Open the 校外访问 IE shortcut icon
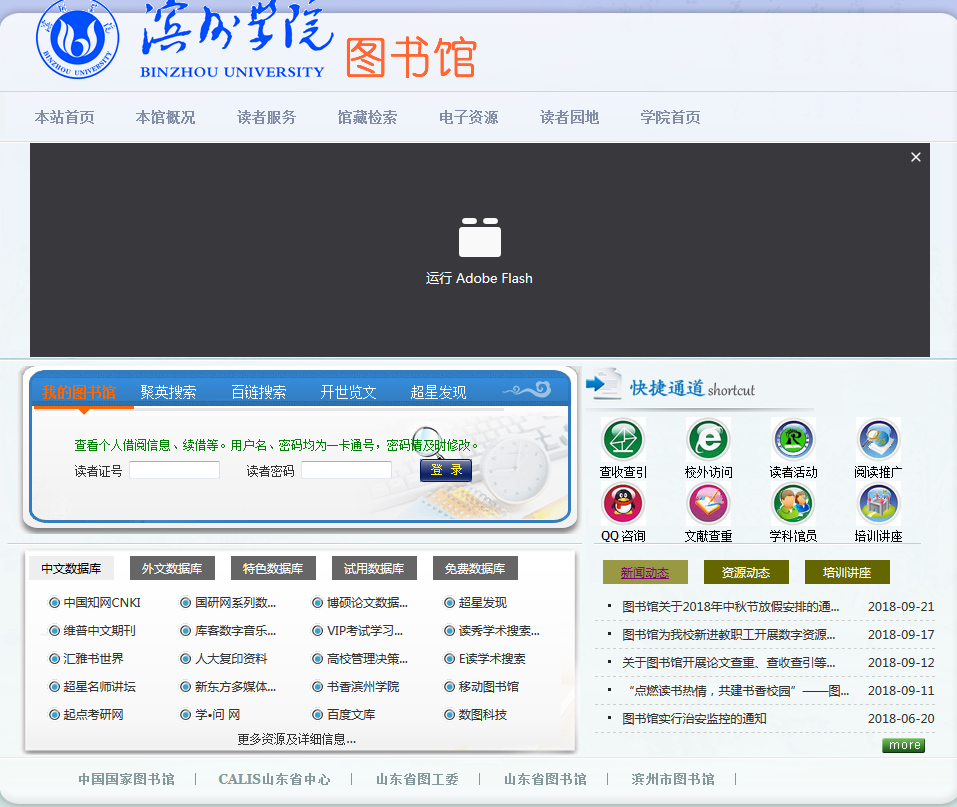This screenshot has height=807, width=957. coord(708,441)
